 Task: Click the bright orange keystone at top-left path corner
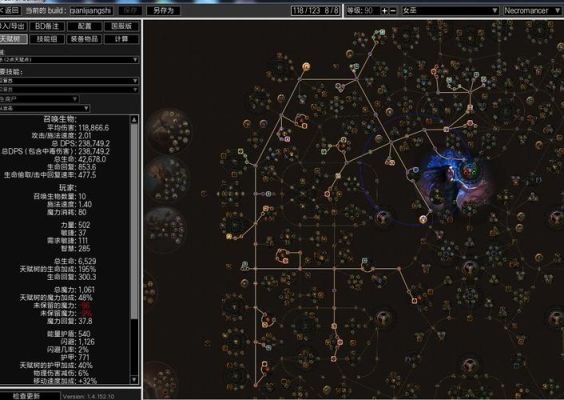coord(306,67)
